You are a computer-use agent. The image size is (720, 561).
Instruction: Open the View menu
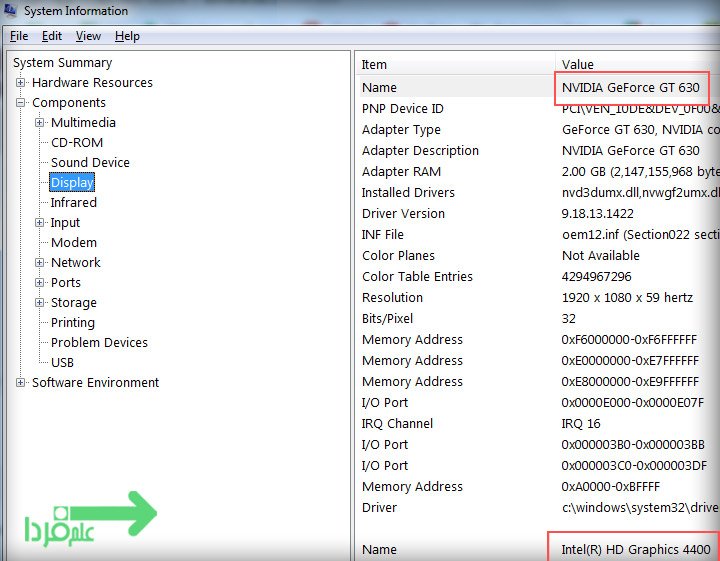pos(88,36)
